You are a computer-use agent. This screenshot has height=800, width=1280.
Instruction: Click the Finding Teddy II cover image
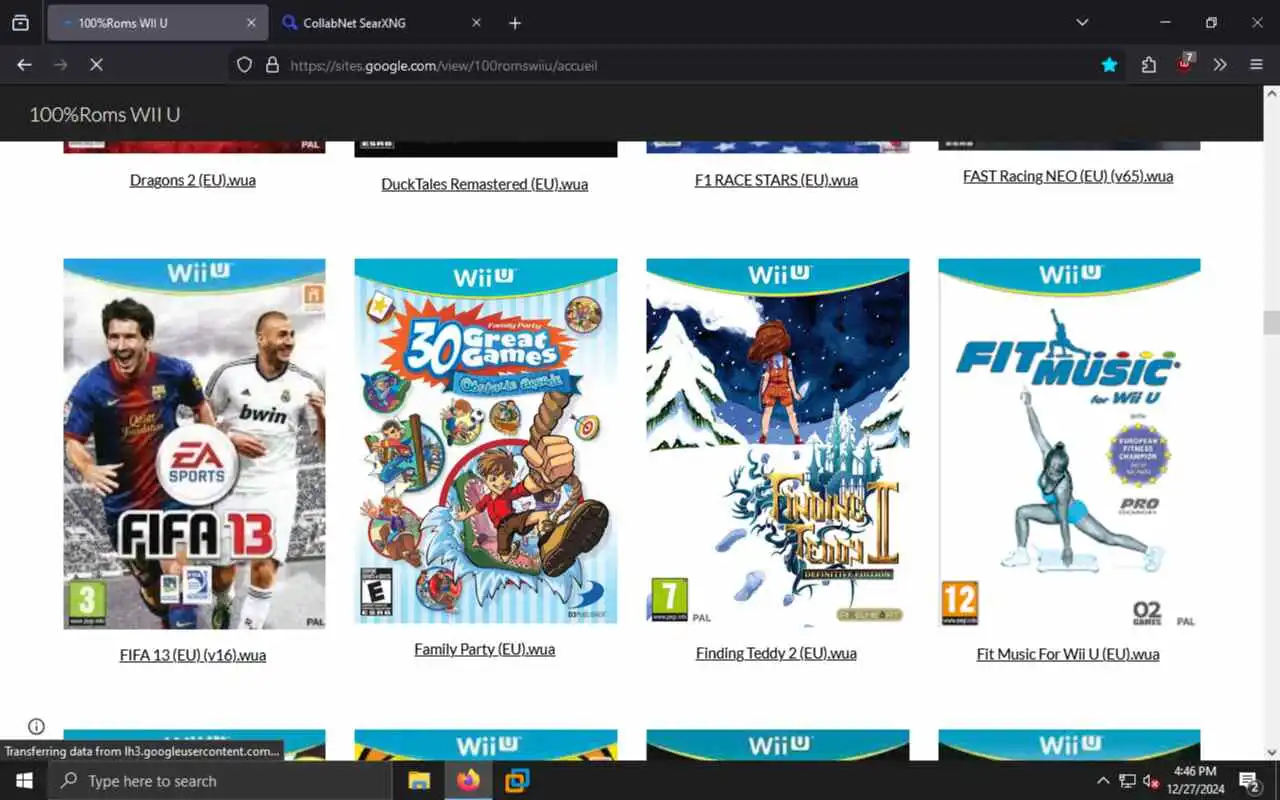778,443
